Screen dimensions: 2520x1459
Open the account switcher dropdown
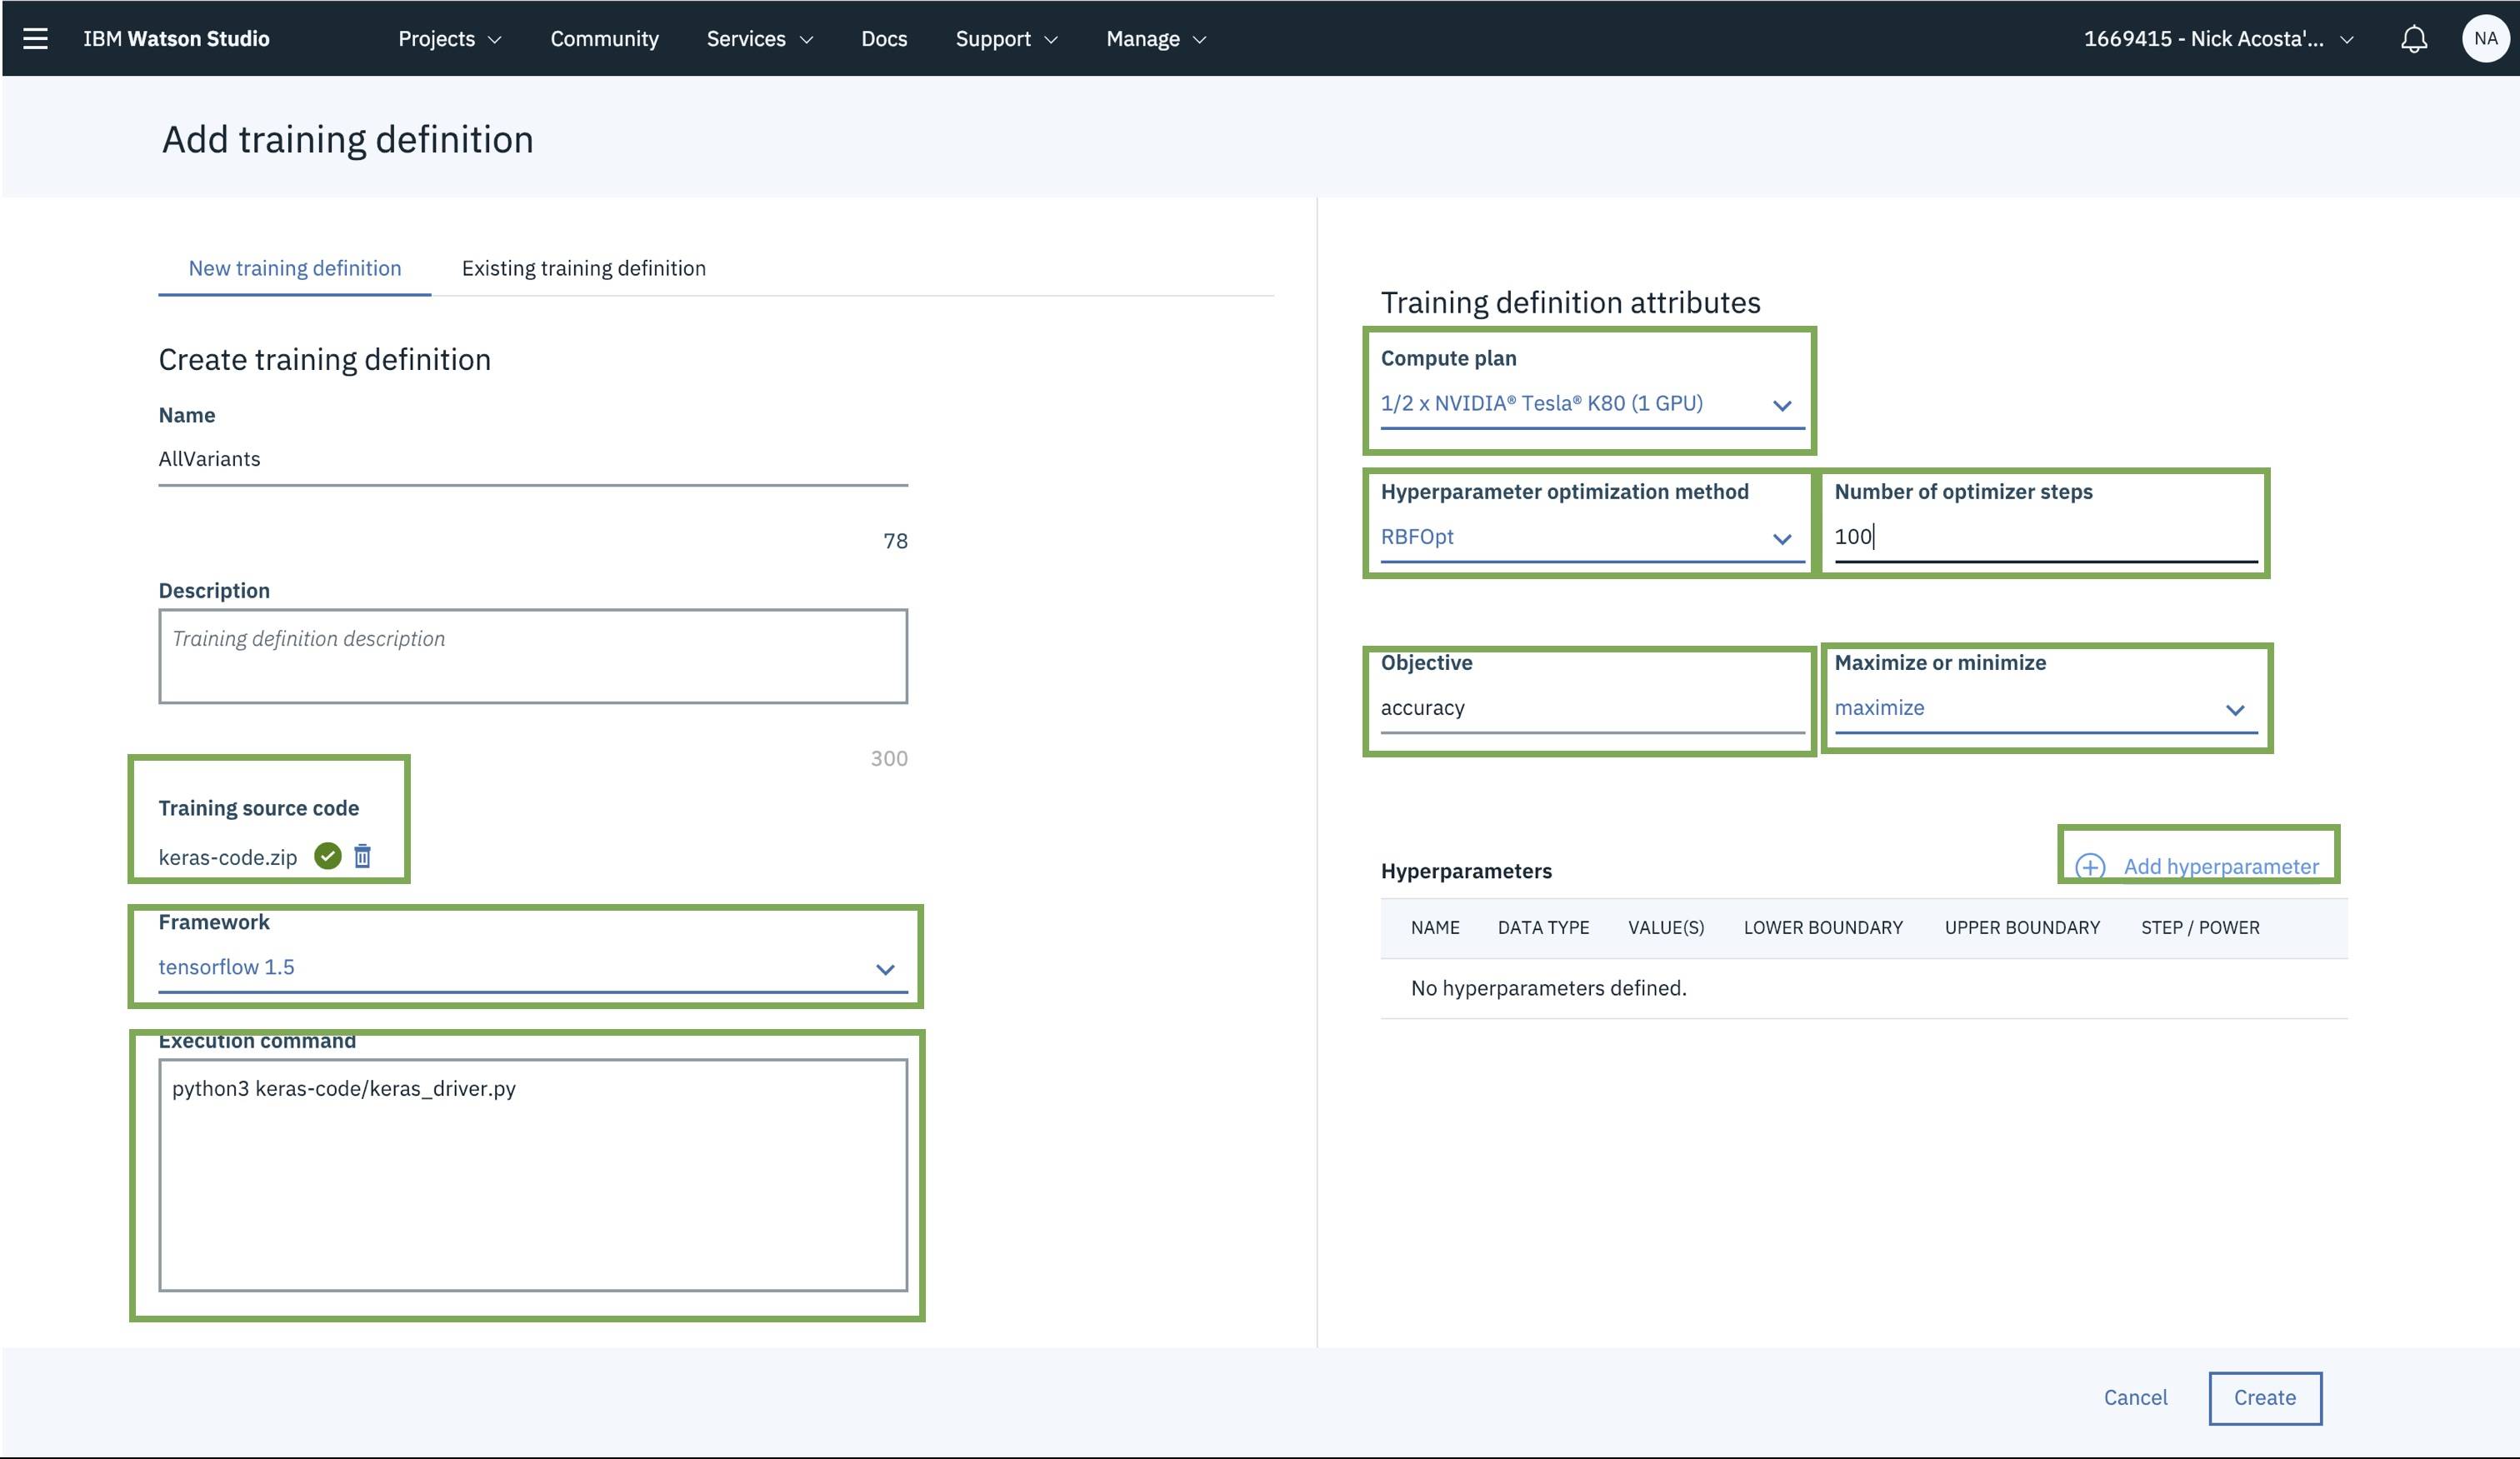click(x=2218, y=39)
